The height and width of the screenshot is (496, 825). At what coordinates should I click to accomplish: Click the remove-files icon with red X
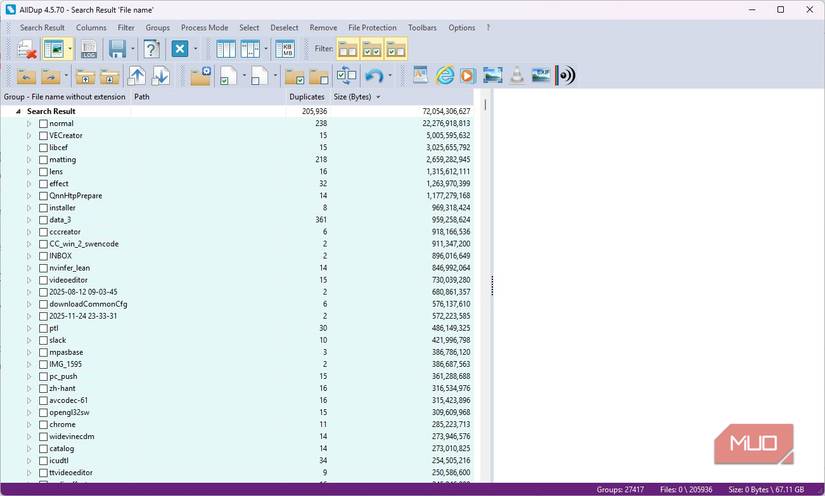point(26,49)
